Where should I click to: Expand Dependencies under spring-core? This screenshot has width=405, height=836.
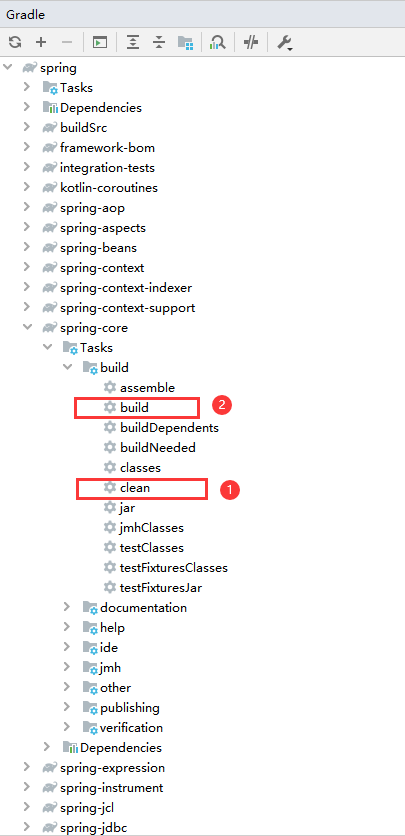tap(47, 747)
